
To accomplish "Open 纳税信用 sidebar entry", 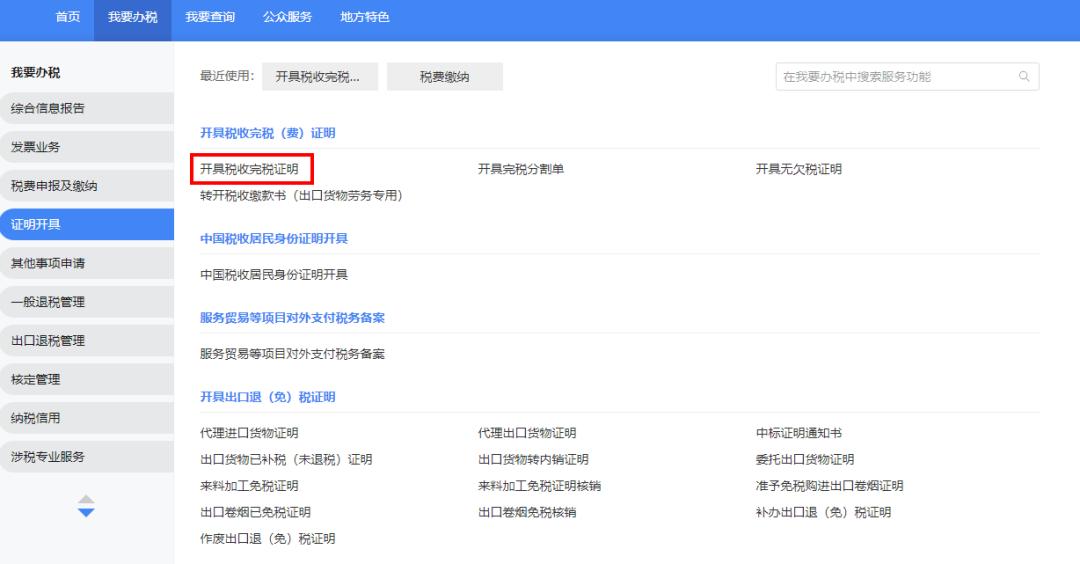I will pyautogui.click(x=36, y=418).
